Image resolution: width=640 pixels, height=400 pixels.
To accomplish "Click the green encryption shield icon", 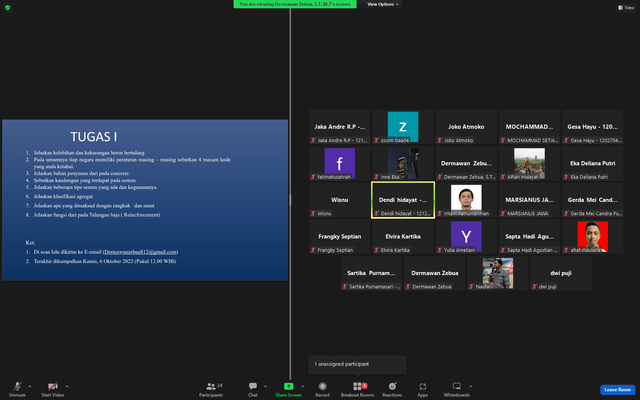I will coord(7,7).
